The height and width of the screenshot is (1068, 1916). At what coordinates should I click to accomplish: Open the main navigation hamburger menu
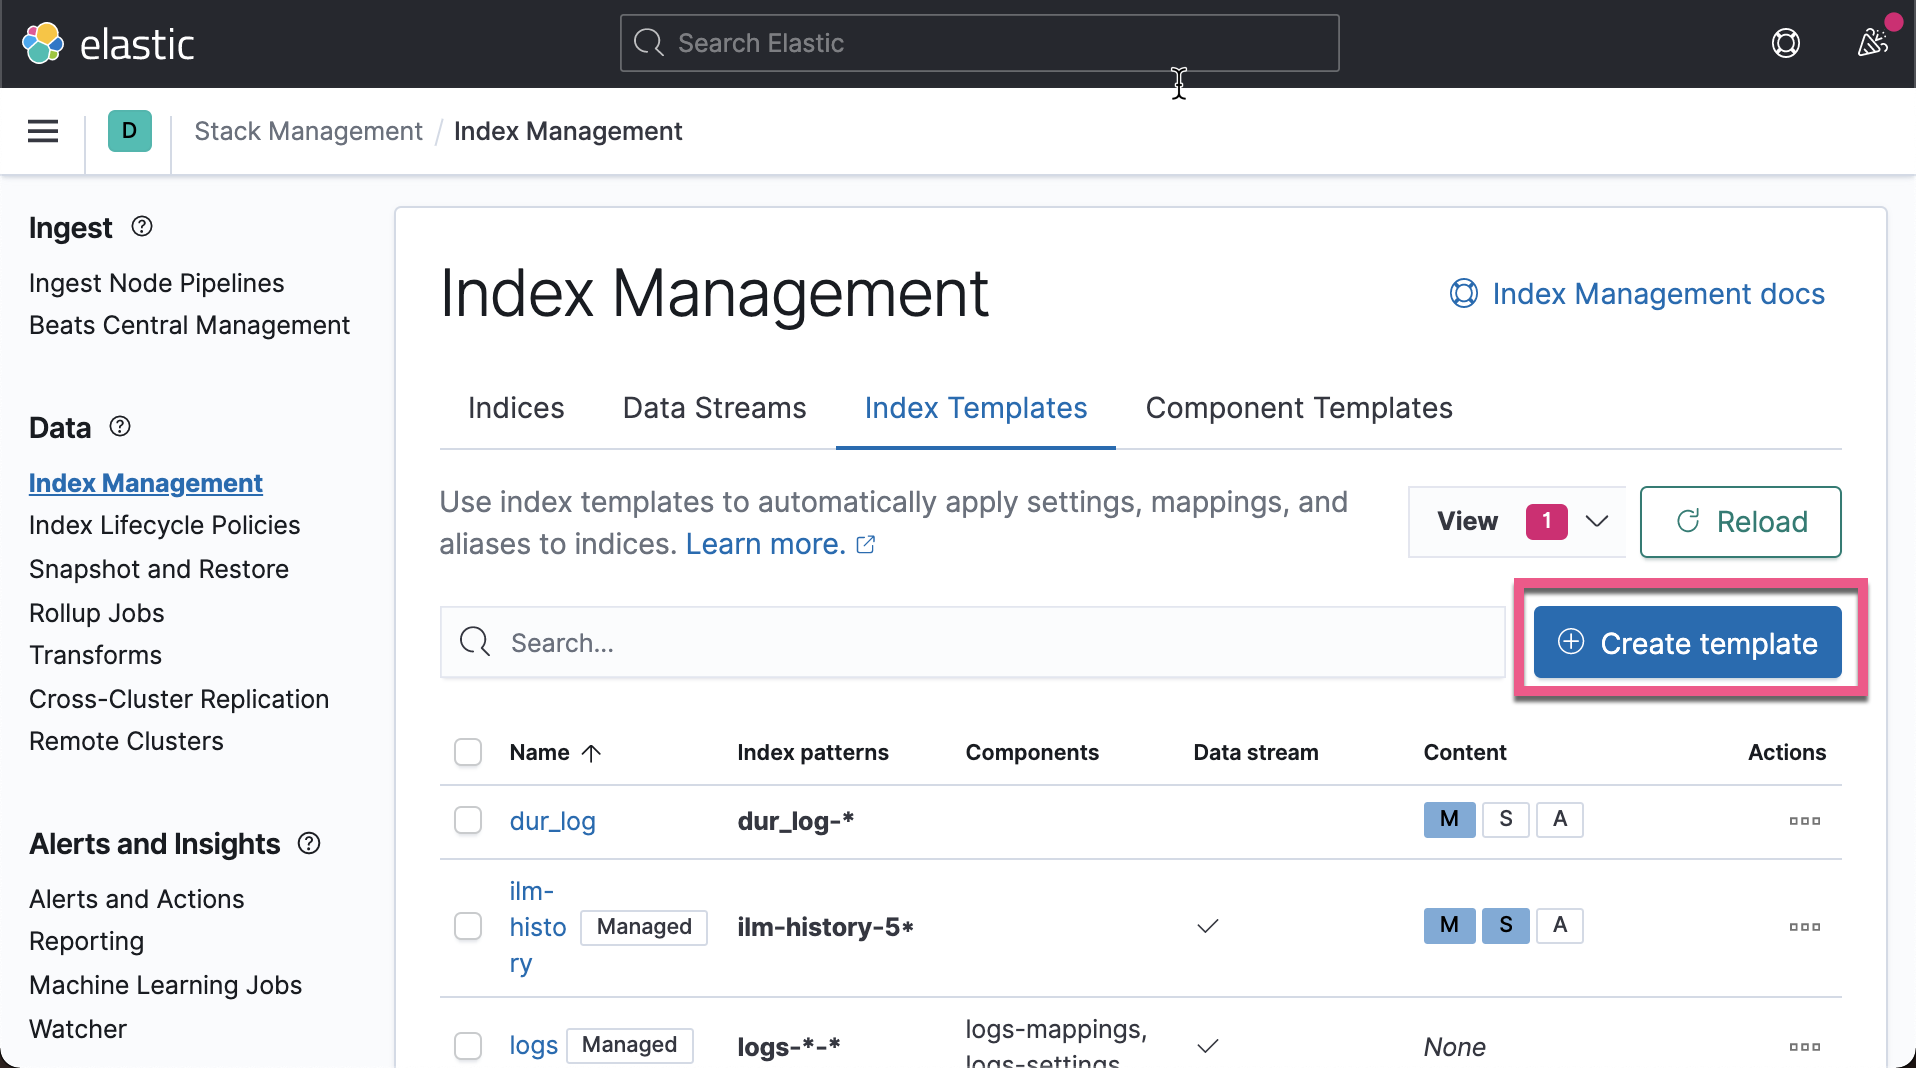[x=42, y=131]
